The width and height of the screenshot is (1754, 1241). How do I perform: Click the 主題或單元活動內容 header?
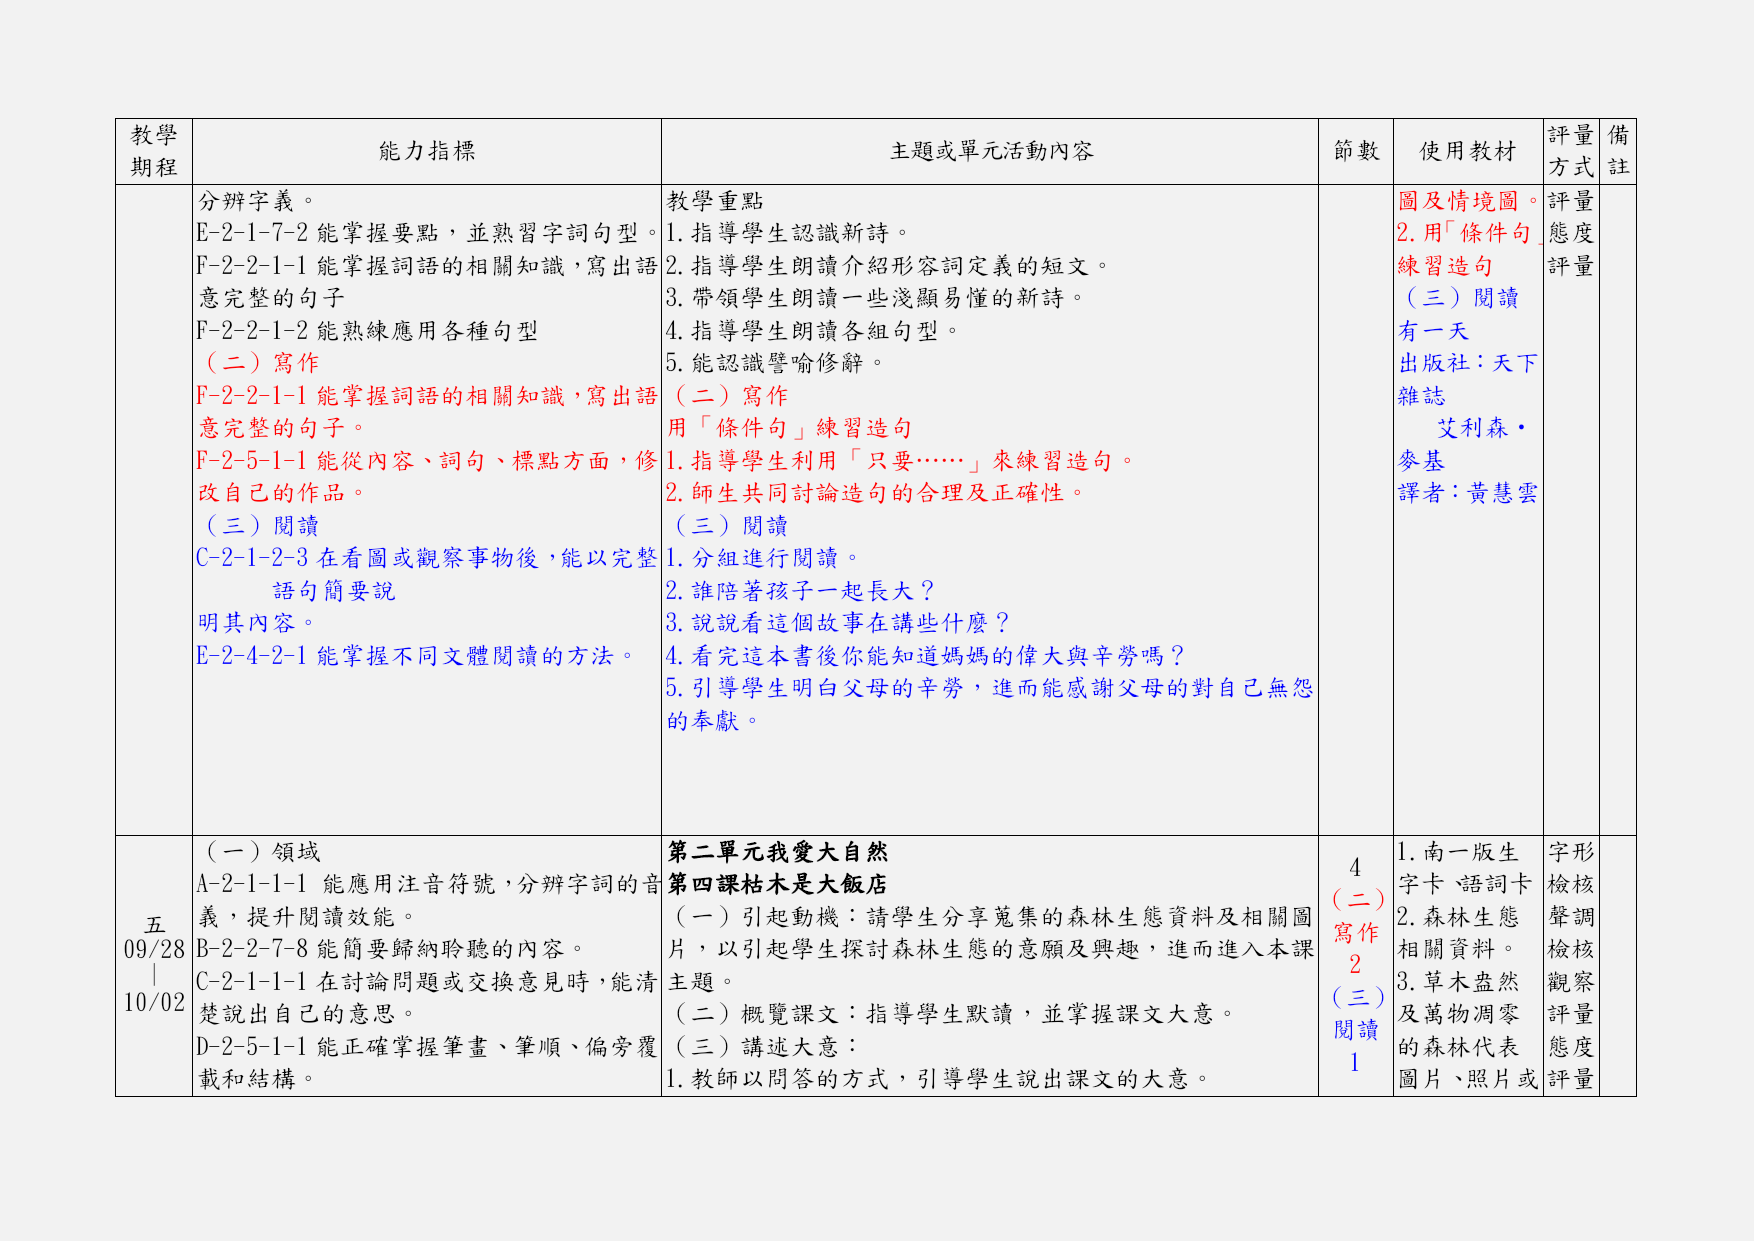point(991,151)
